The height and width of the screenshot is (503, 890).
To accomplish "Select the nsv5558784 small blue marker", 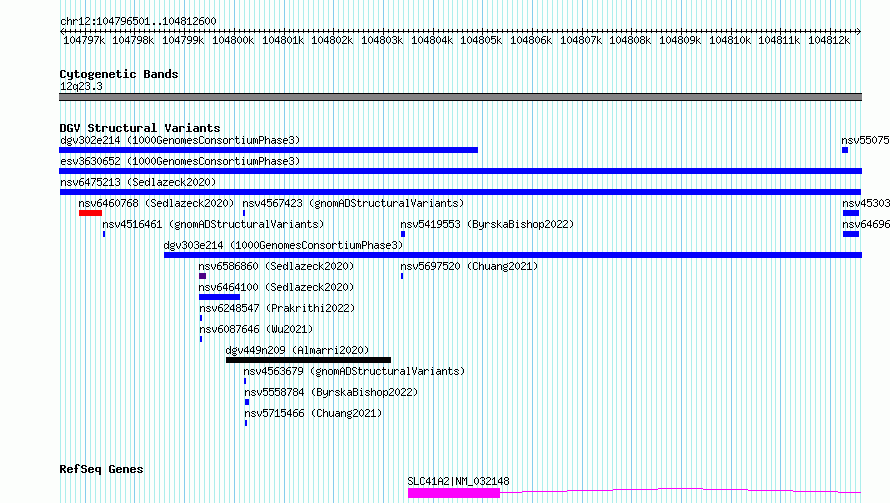I will pos(247,402).
